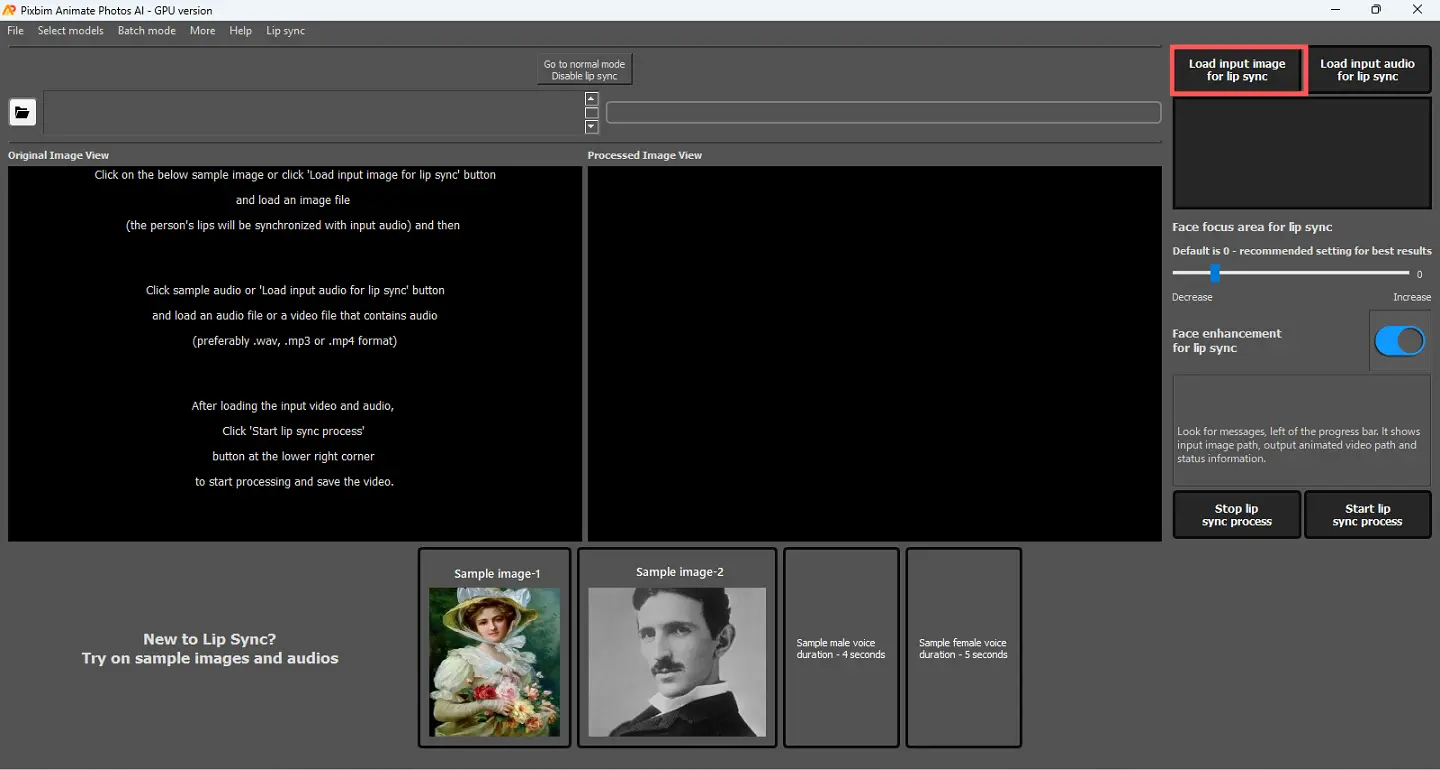The image size is (1440, 770).
Task: Click the Pixbim app logo in title bar
Action: (10, 10)
